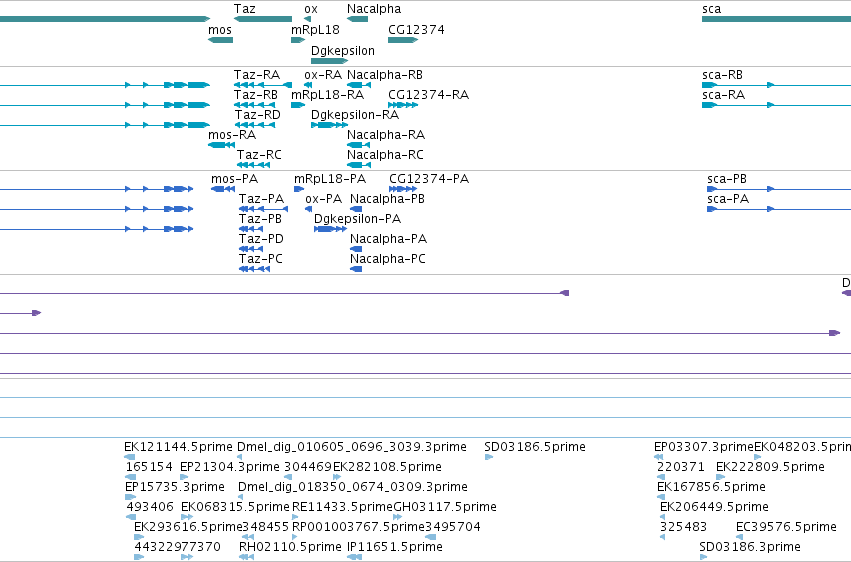Click the mRpL18-RA transcript

tap(298, 105)
